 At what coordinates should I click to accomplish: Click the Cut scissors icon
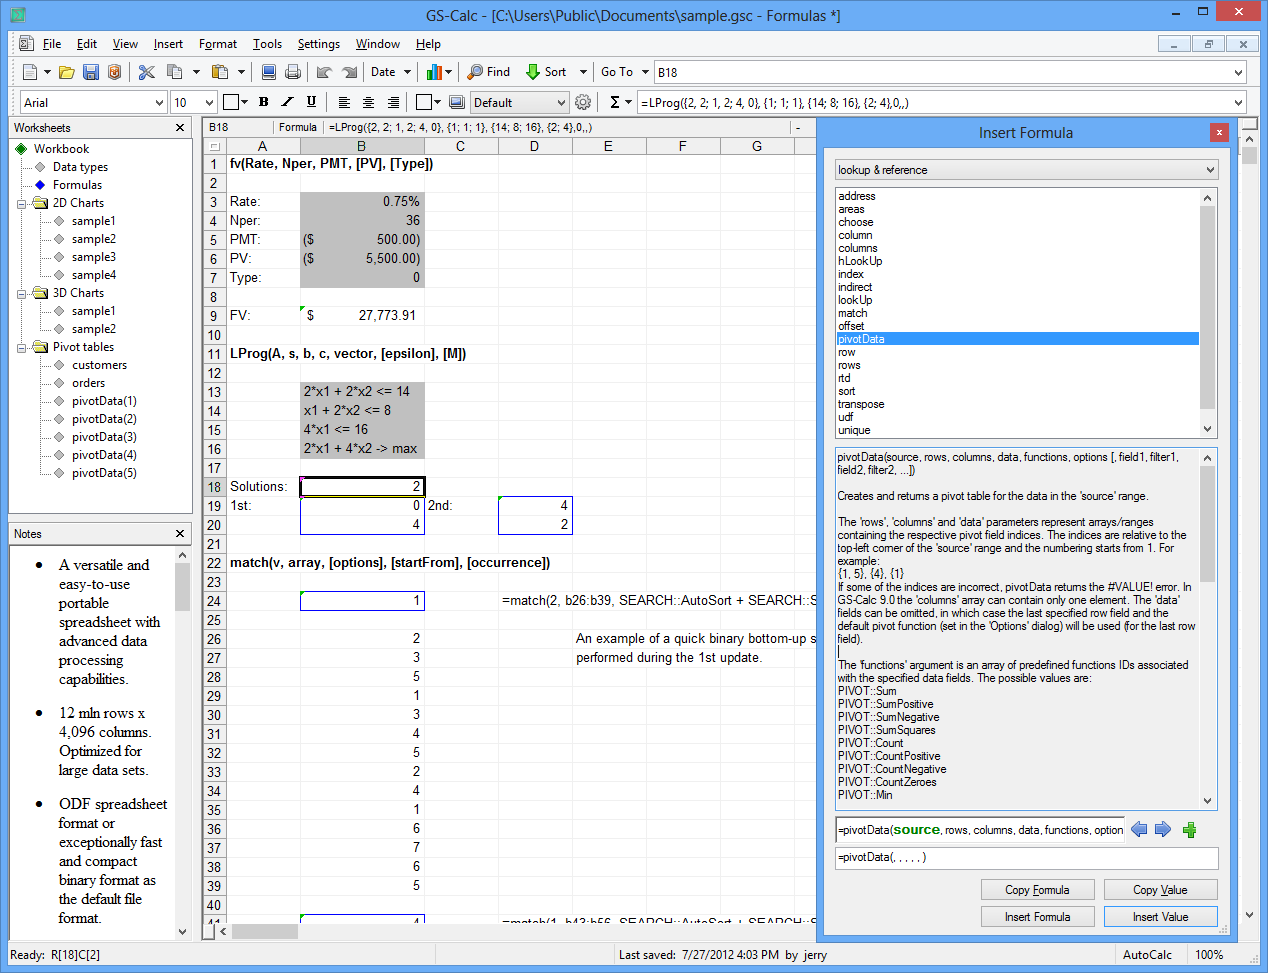(144, 72)
